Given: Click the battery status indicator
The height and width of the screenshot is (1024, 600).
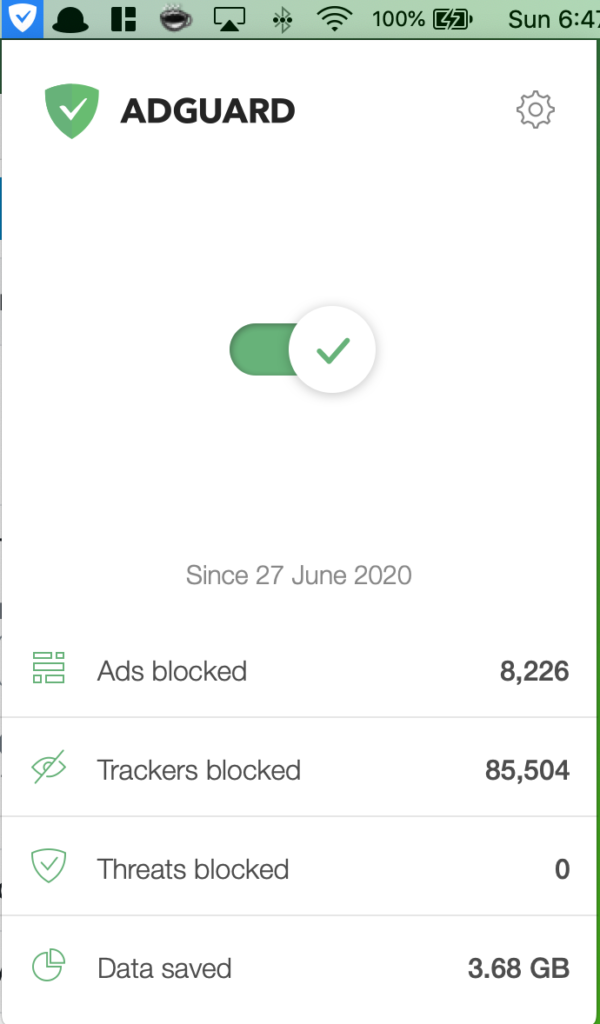Looking at the screenshot, I should [x=422, y=20].
